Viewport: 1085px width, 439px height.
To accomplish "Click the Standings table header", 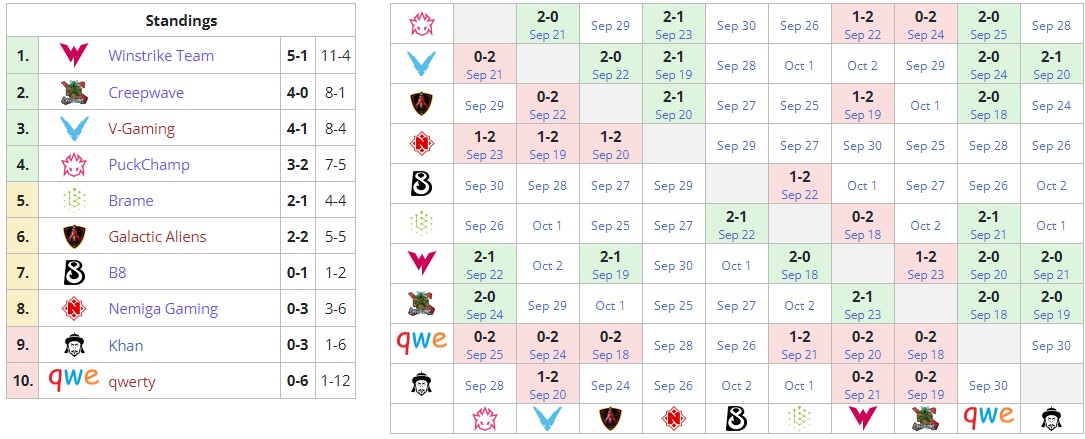I will pos(181,20).
